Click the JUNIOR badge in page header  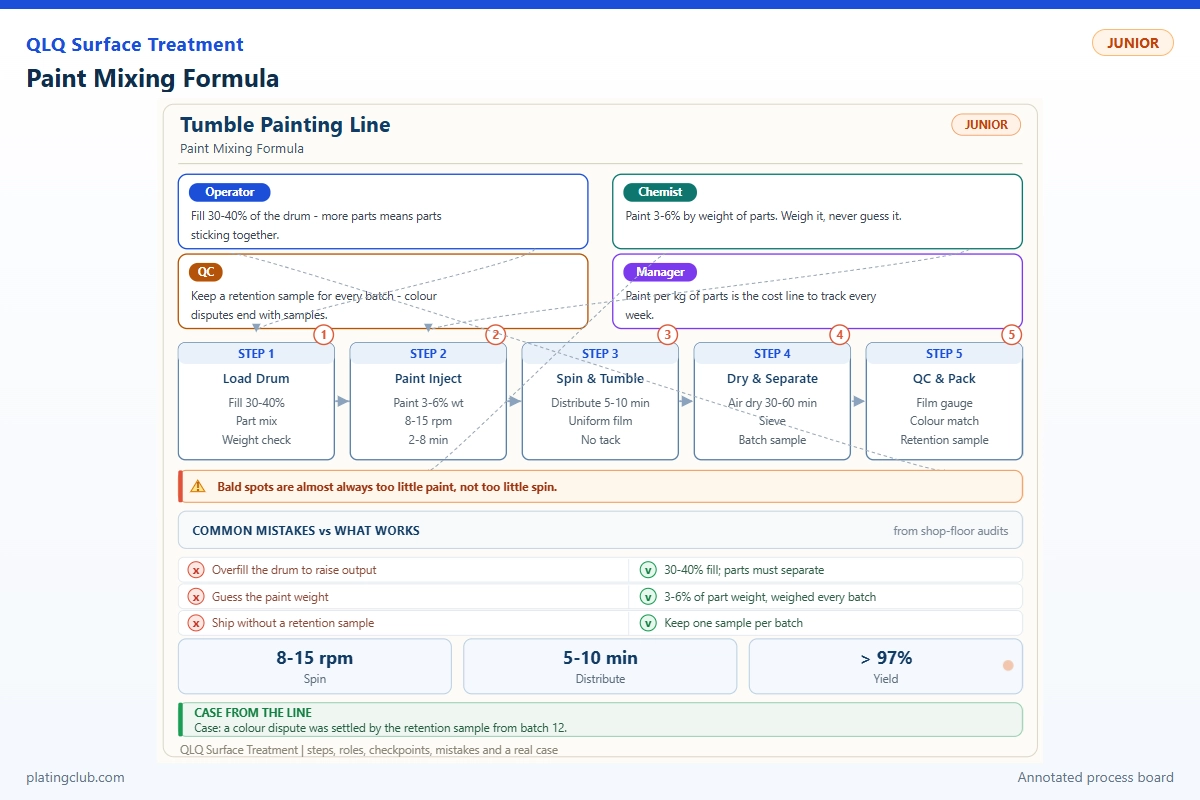(1132, 43)
